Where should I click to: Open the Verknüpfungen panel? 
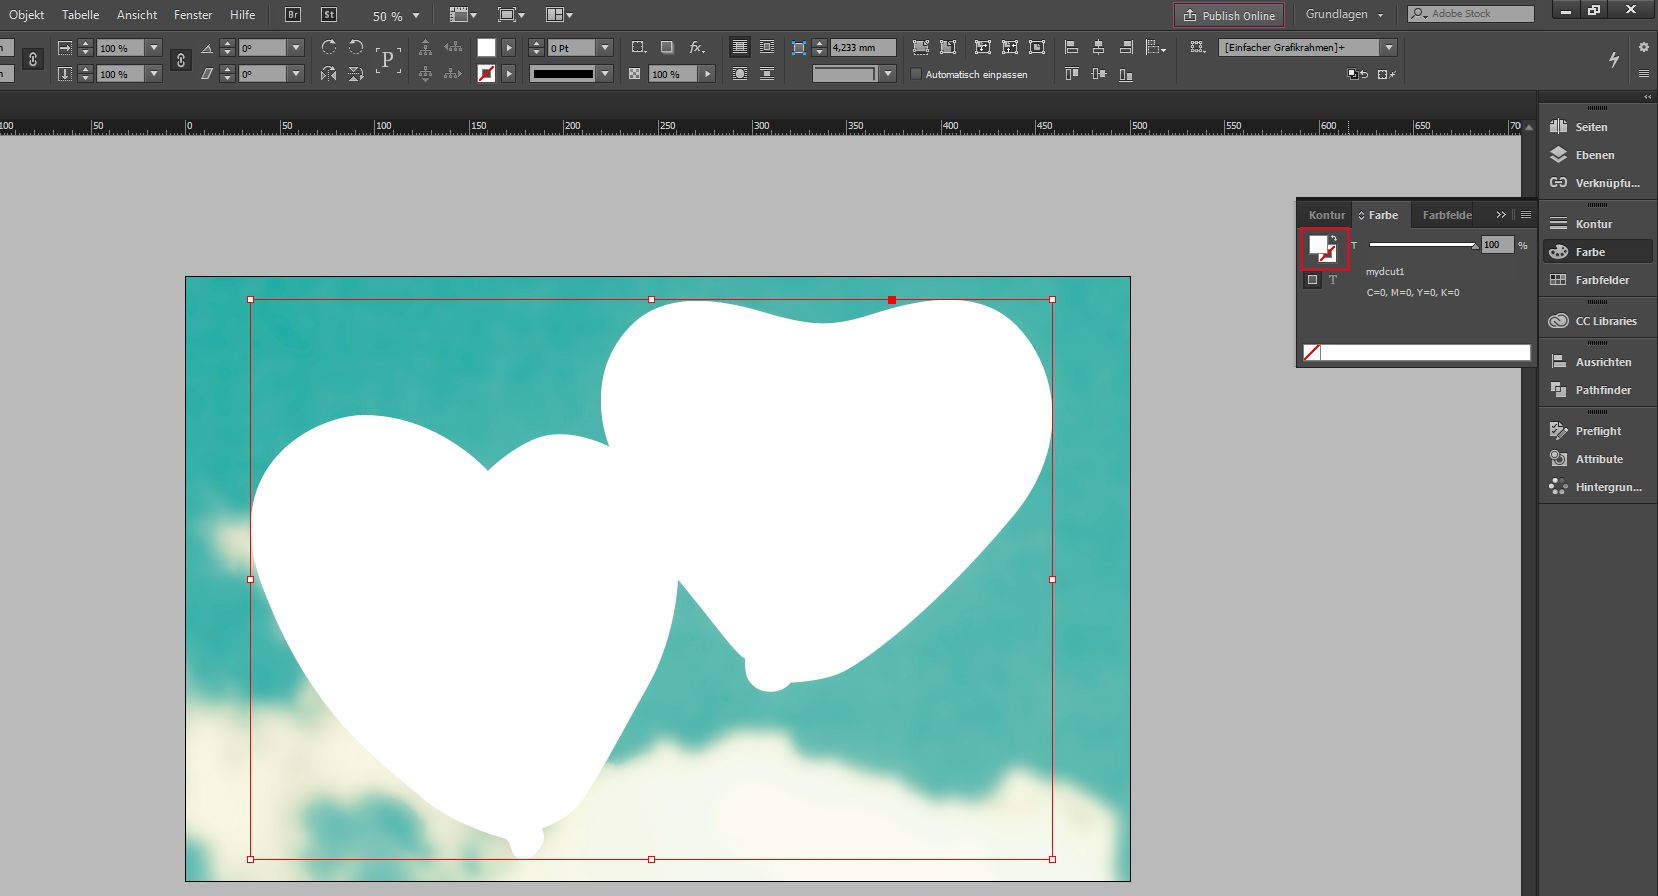click(x=1597, y=183)
